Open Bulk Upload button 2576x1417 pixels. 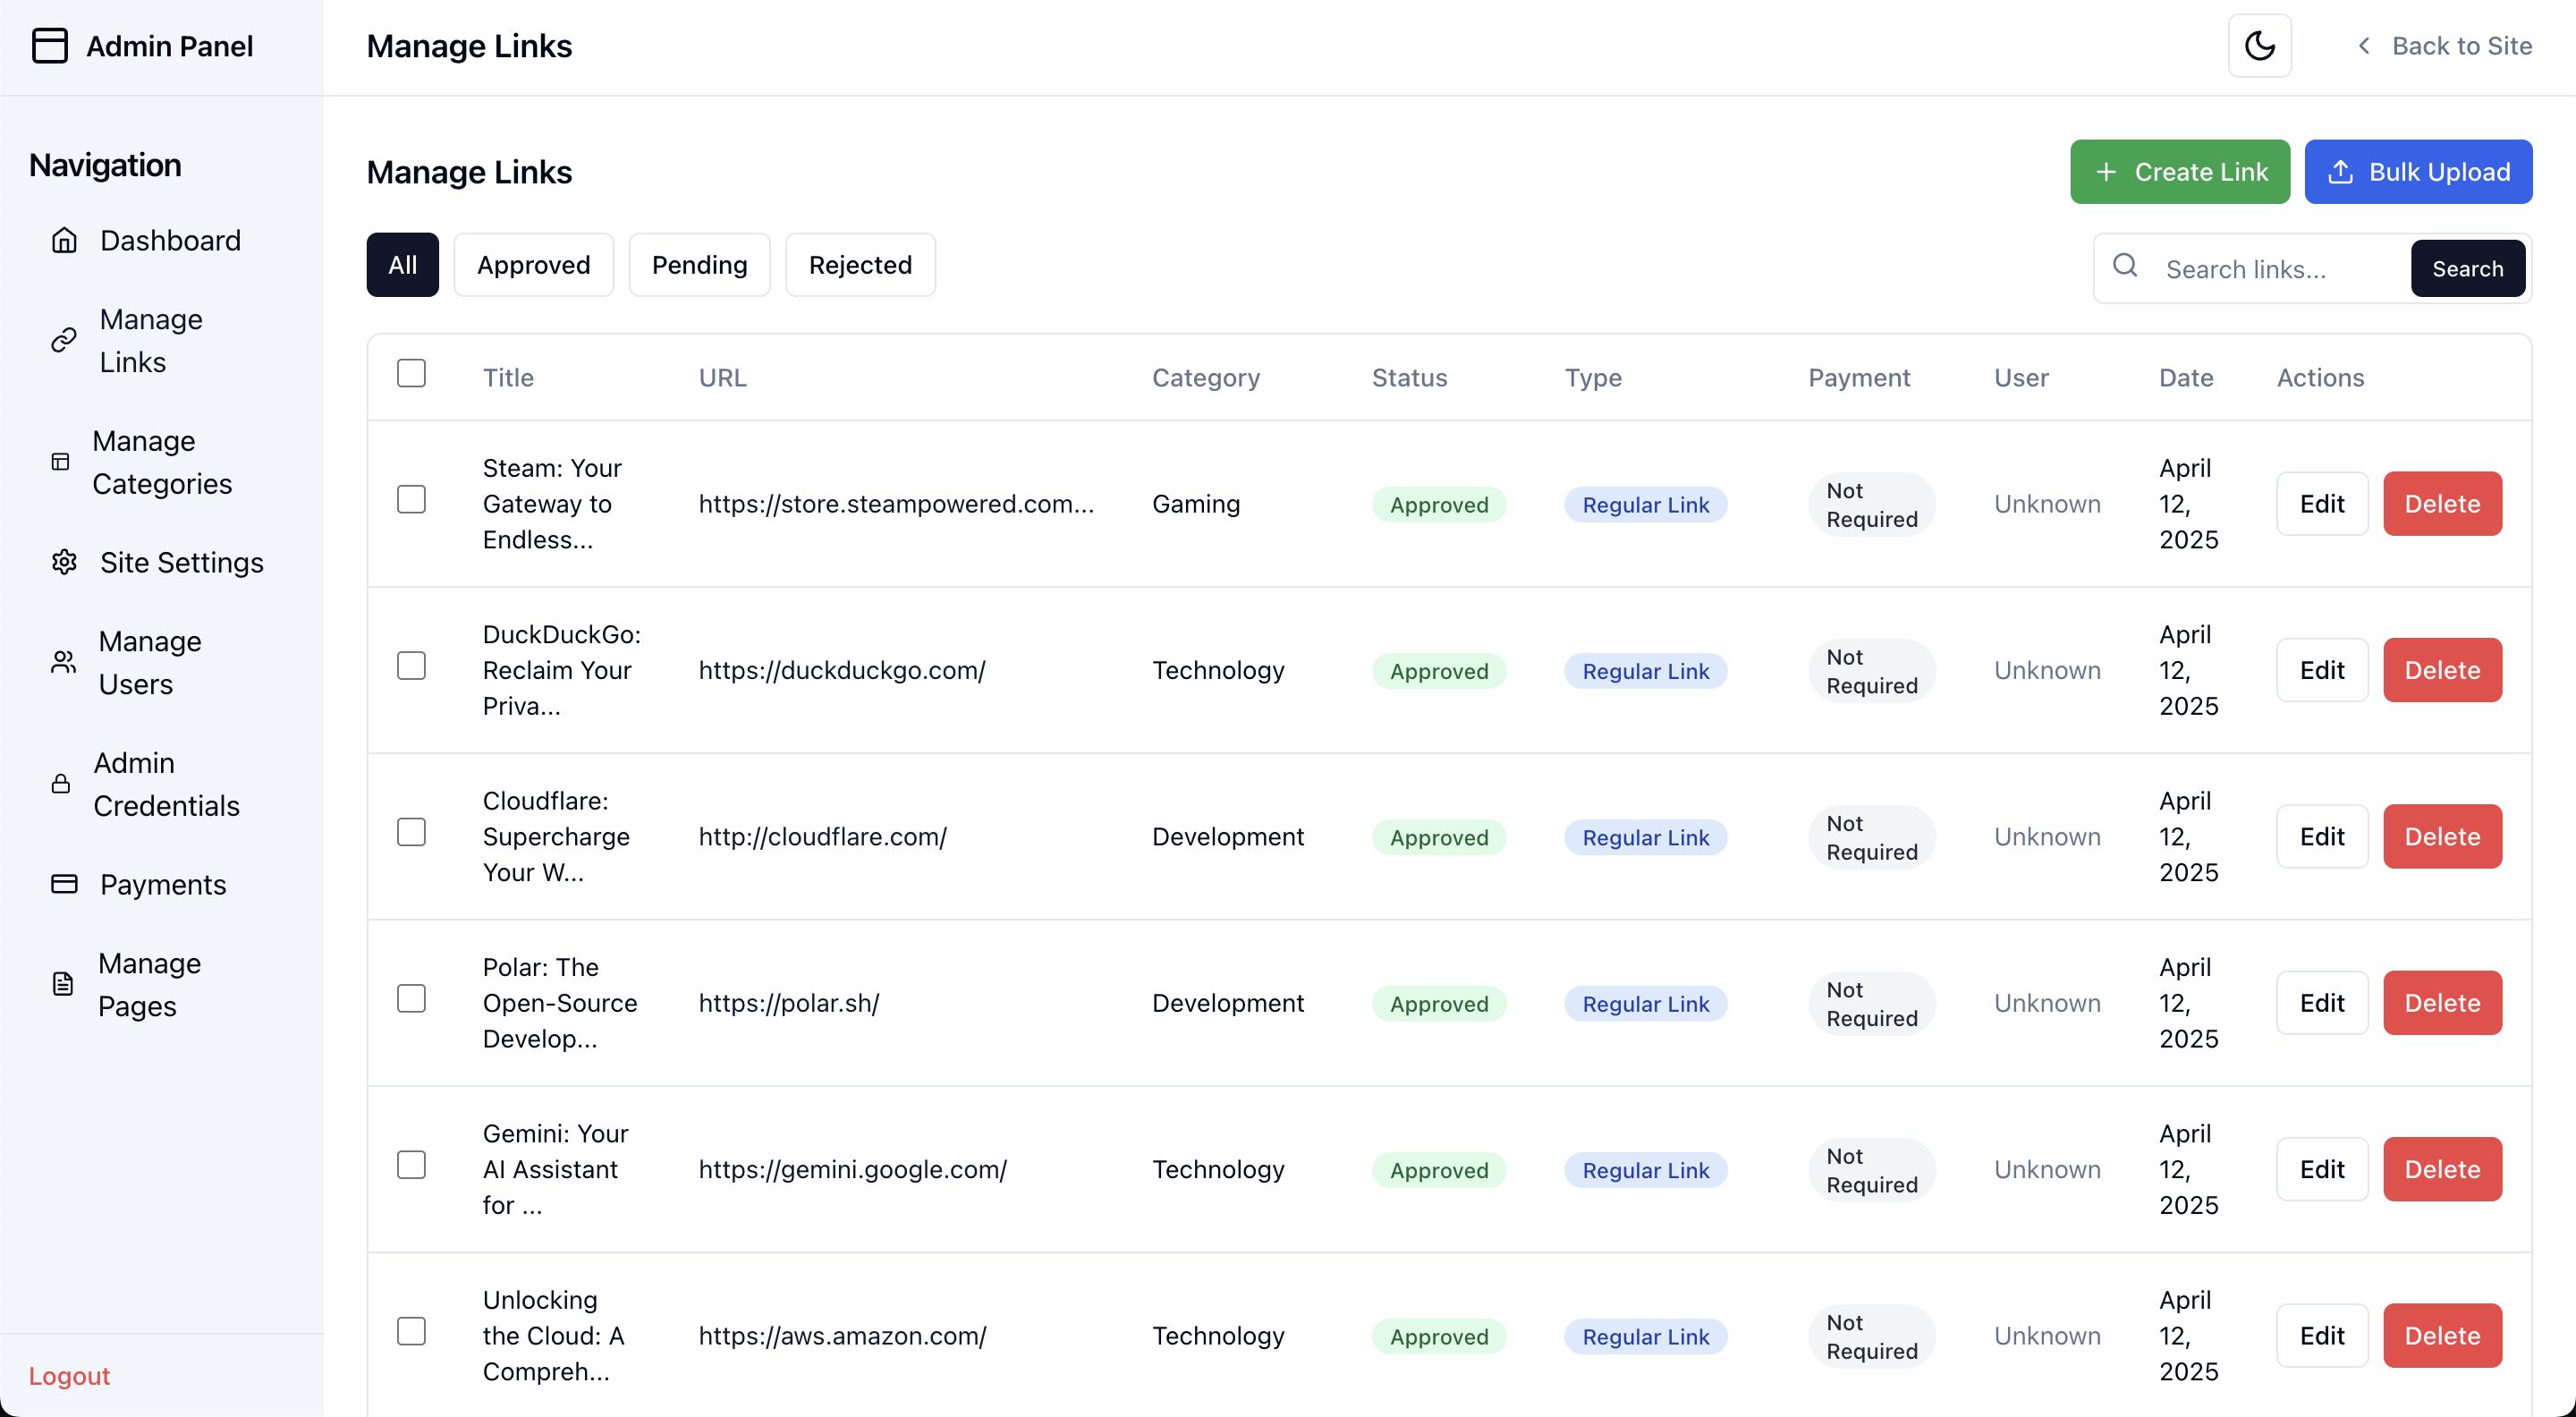coord(2417,172)
